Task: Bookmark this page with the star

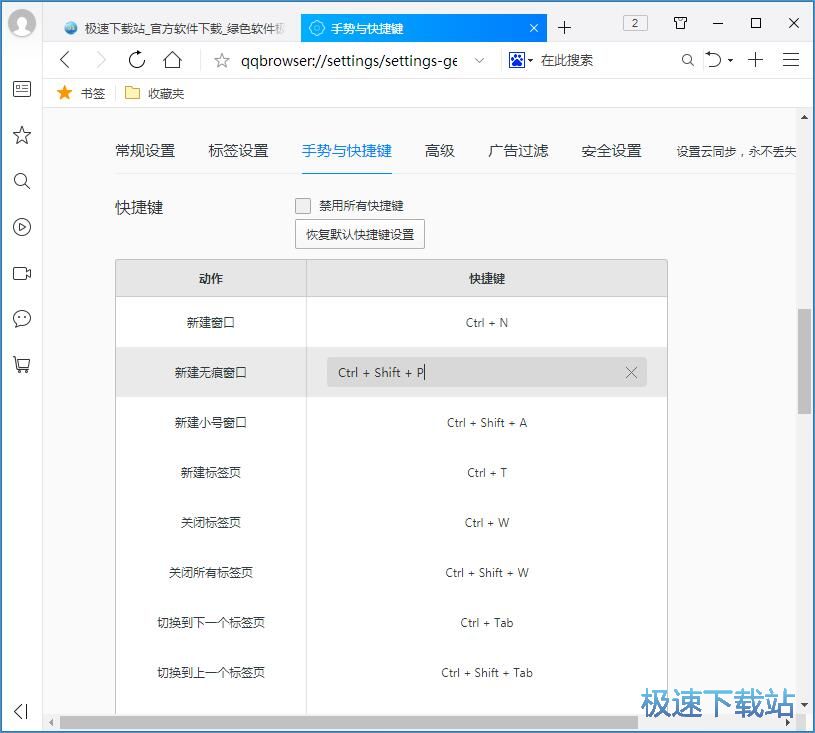Action: [x=222, y=60]
